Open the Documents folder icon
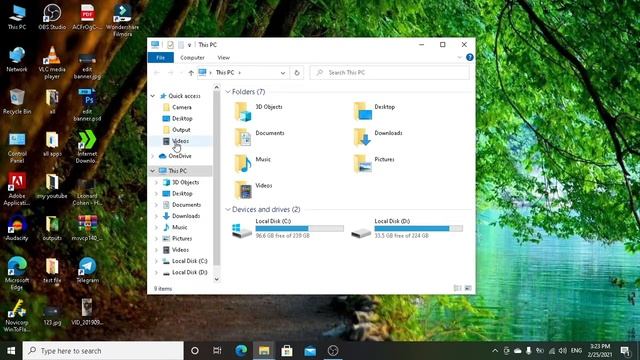 click(243, 138)
